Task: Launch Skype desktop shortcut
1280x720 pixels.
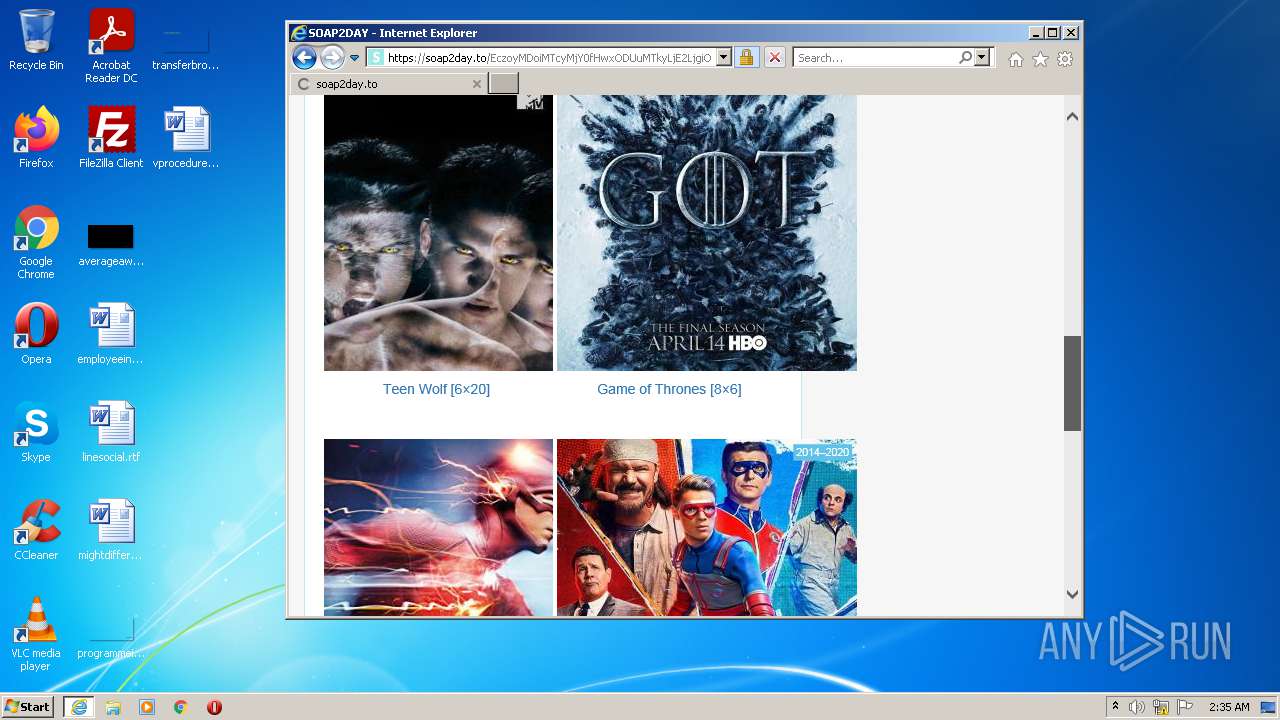Action: coord(36,432)
